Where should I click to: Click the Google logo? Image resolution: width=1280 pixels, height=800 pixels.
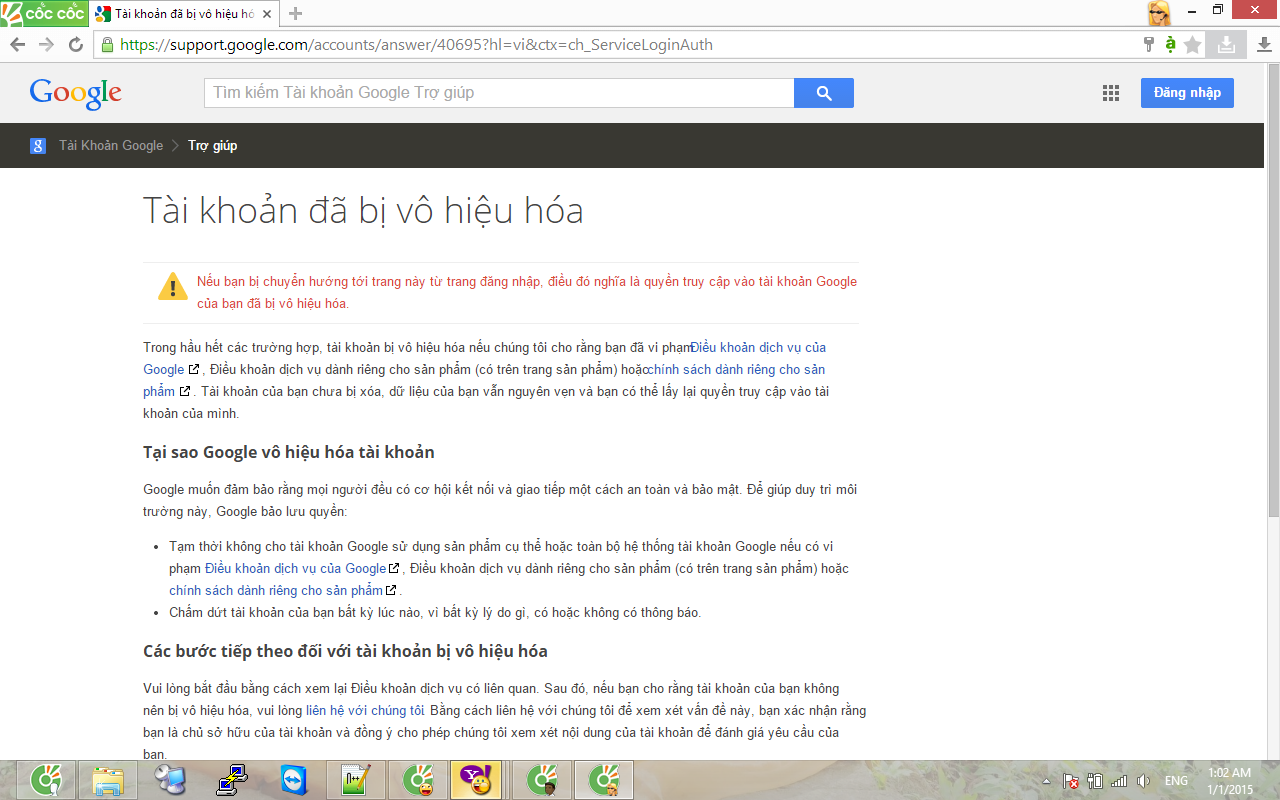(x=76, y=93)
